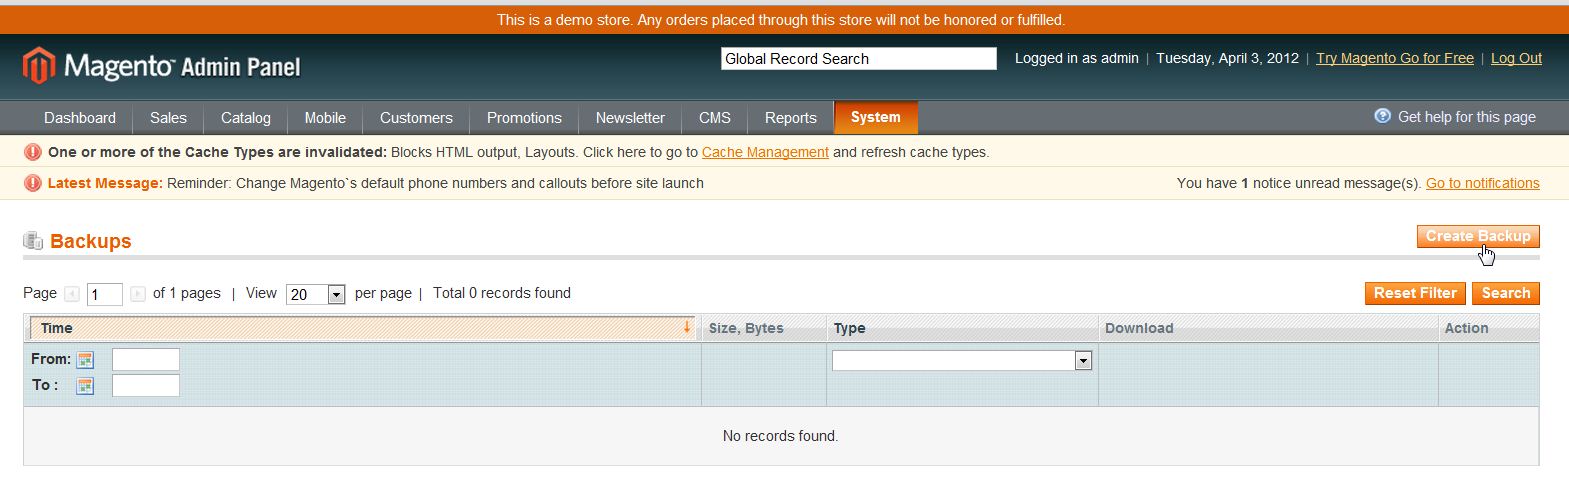The width and height of the screenshot is (1569, 499).
Task: Click the To date input field
Action: [x=146, y=386]
